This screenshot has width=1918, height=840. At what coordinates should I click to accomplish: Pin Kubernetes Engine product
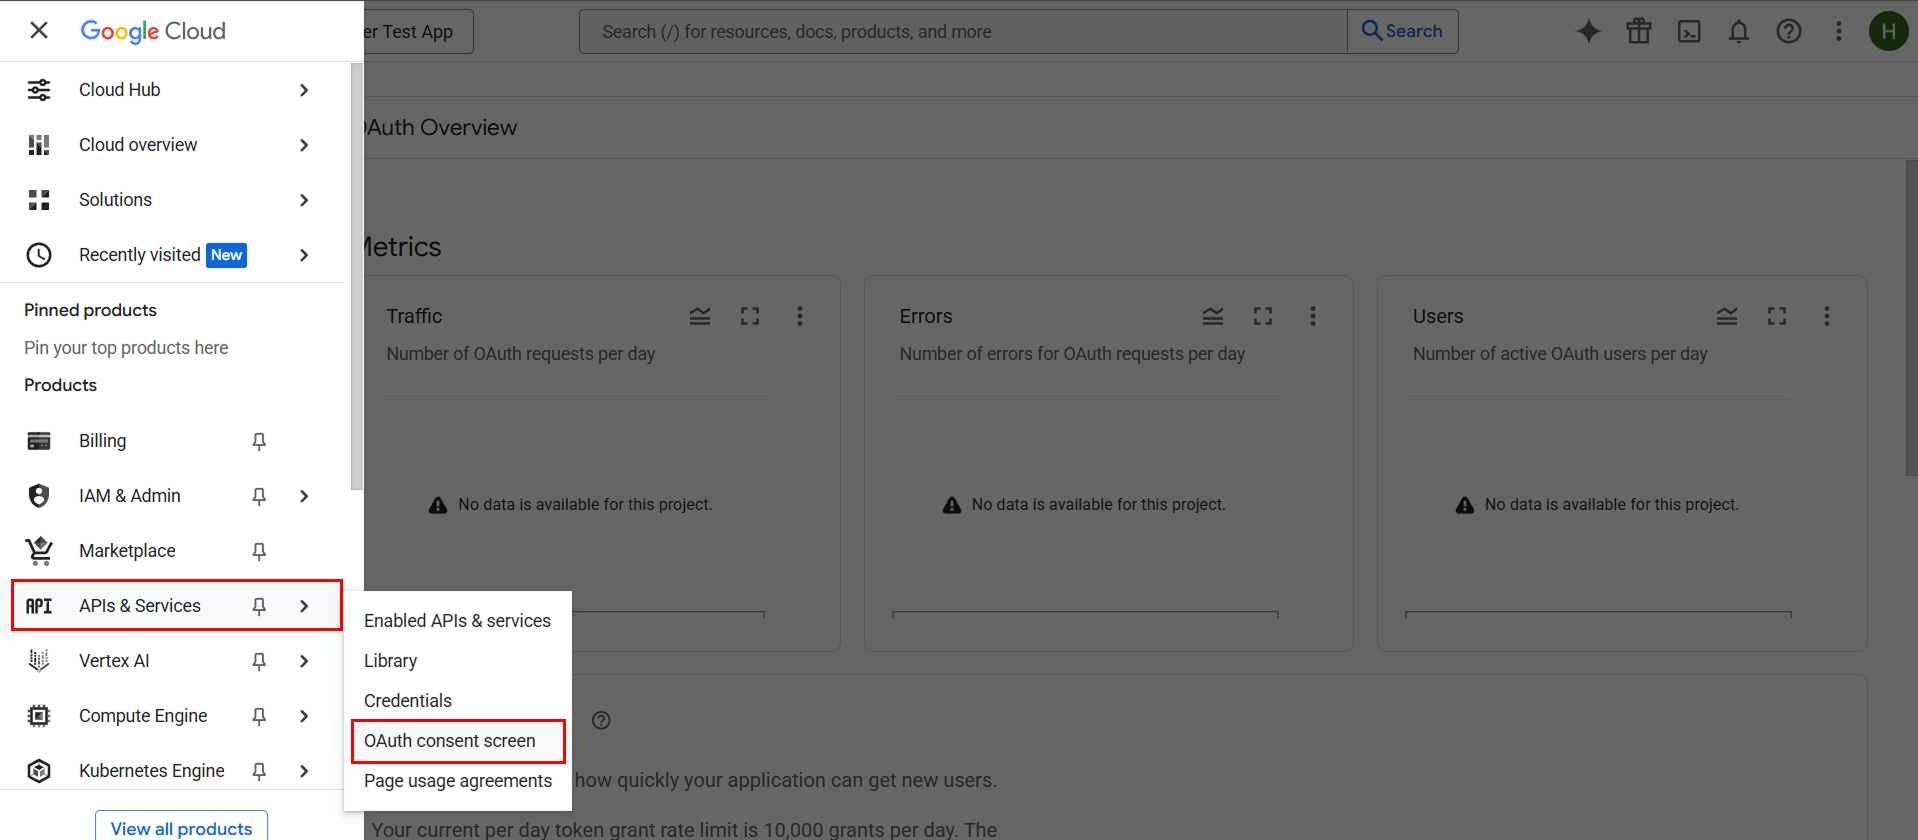(259, 771)
